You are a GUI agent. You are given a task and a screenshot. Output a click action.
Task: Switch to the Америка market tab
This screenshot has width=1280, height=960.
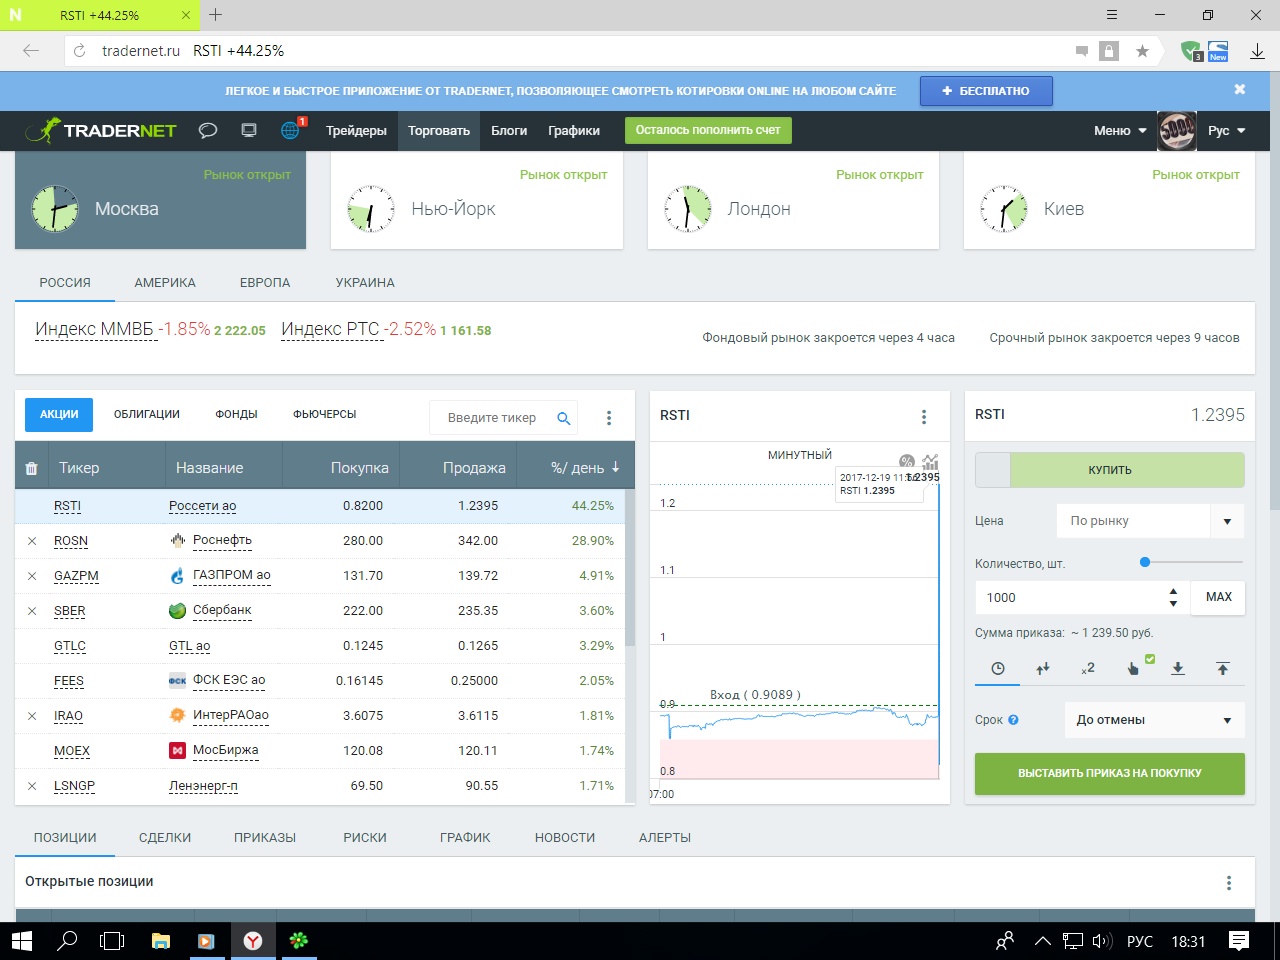pyautogui.click(x=165, y=283)
